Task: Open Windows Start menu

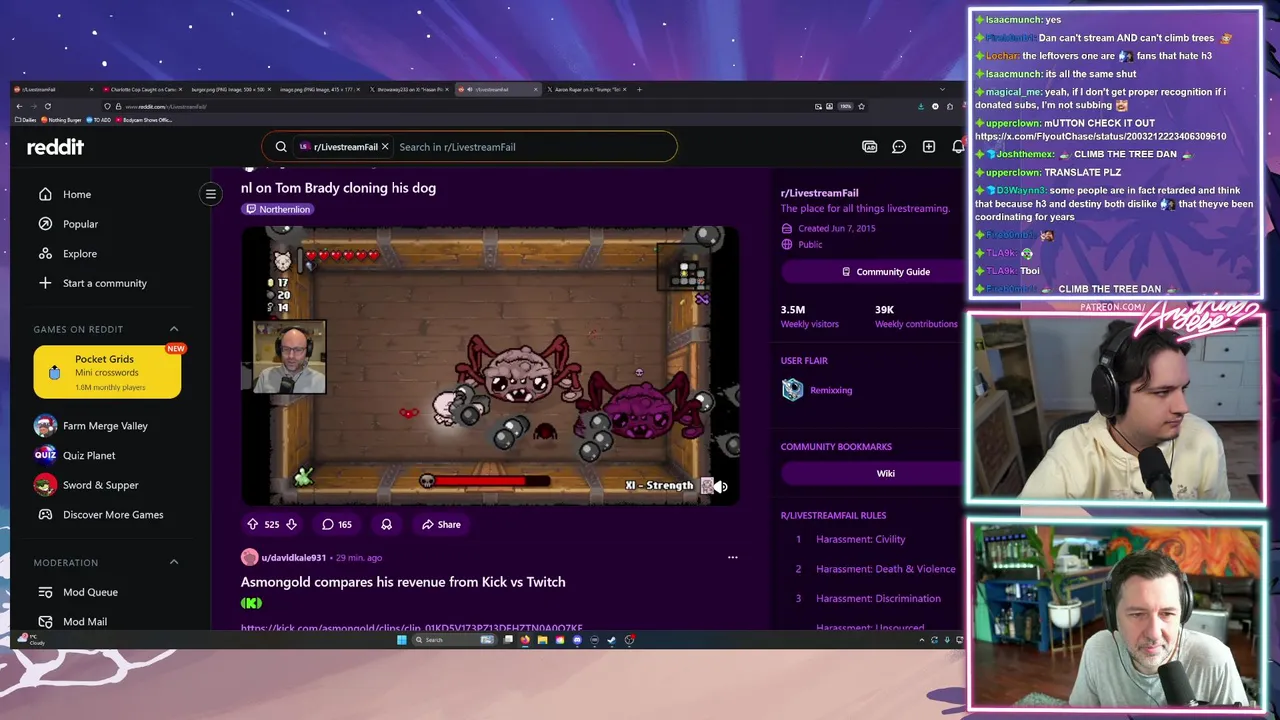Action: [402, 640]
